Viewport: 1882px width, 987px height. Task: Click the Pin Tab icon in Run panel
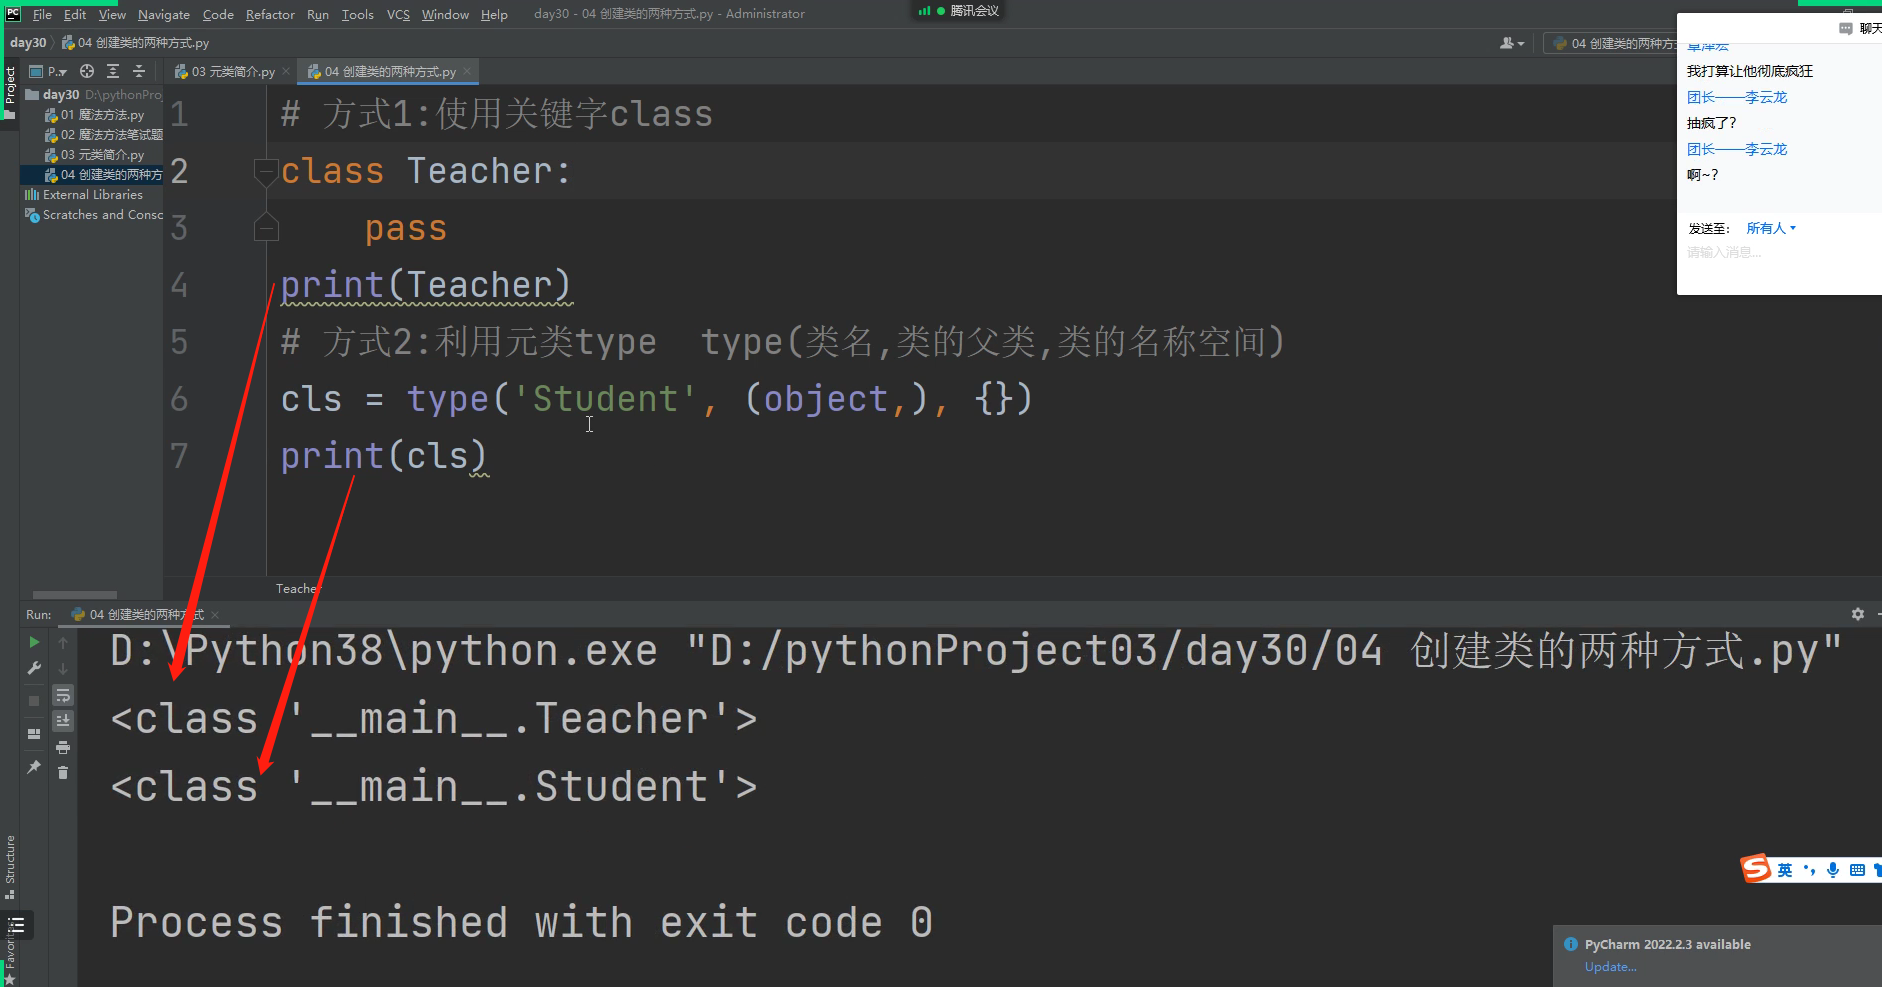click(34, 767)
